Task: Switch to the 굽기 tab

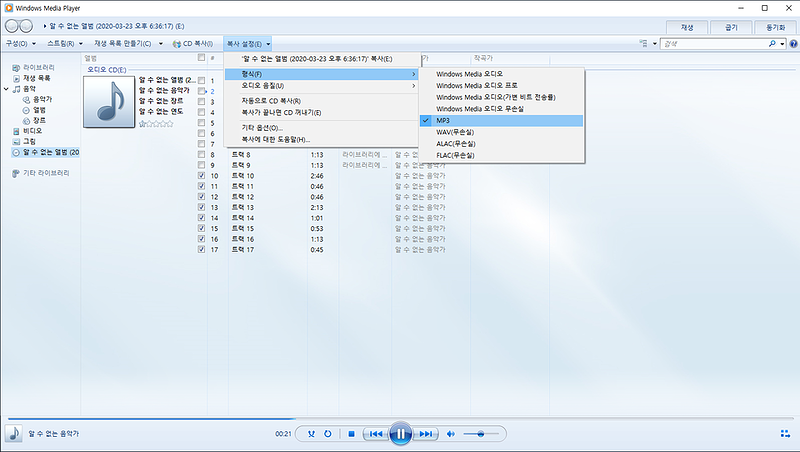Action: point(732,28)
